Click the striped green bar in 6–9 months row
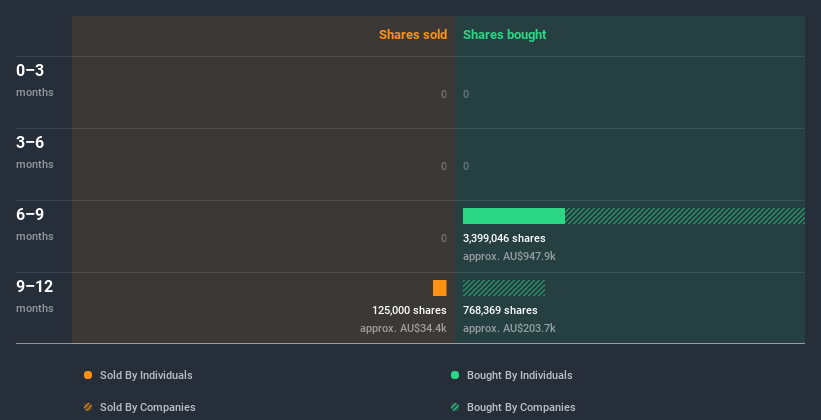This screenshot has width=821, height=420. pos(685,216)
